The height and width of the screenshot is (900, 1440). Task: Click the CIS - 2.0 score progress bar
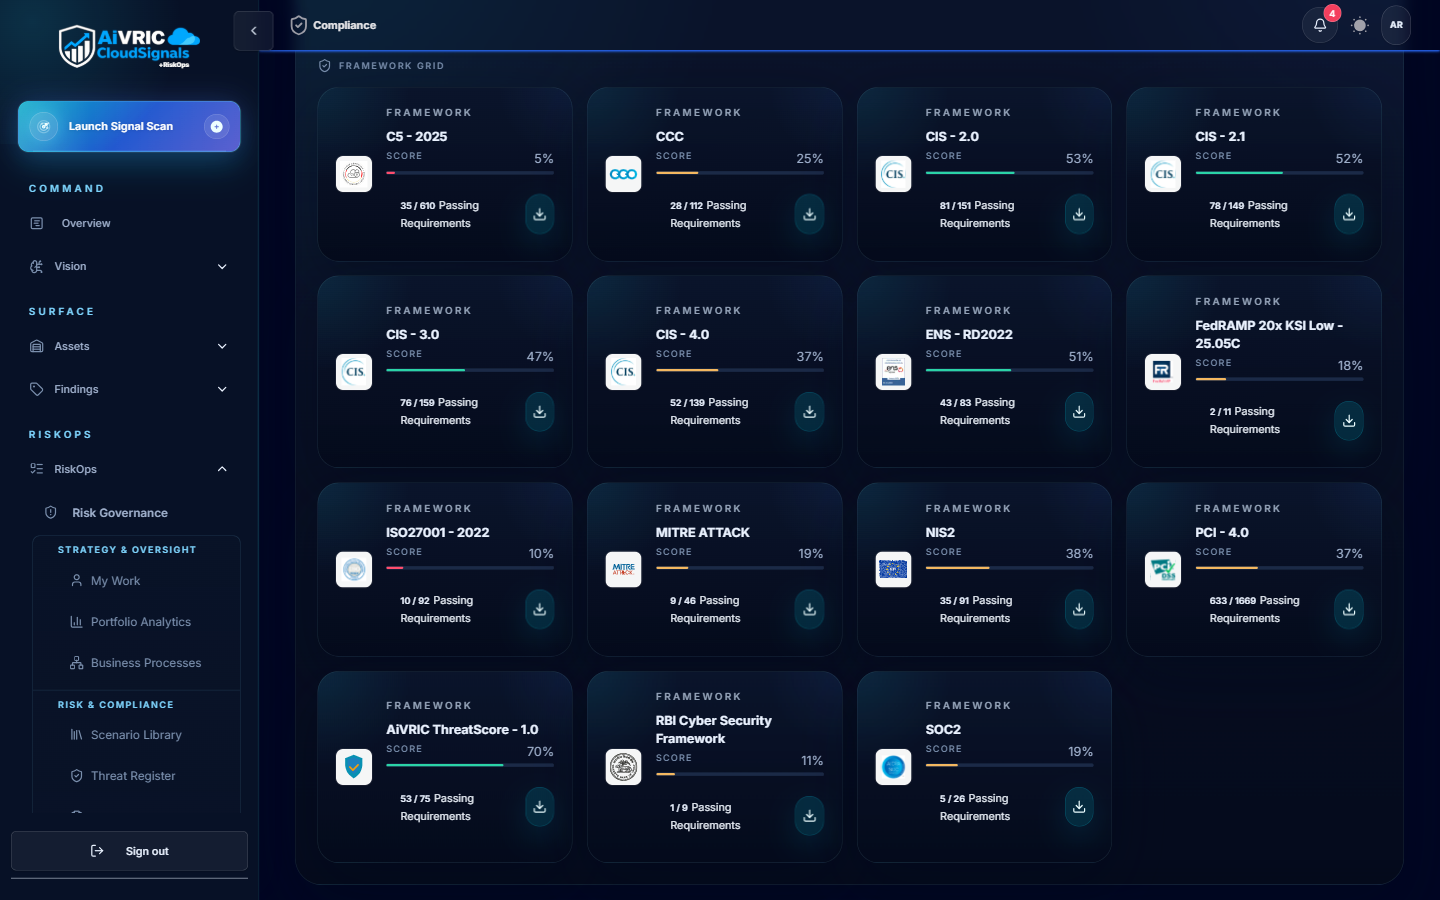click(x=1009, y=173)
